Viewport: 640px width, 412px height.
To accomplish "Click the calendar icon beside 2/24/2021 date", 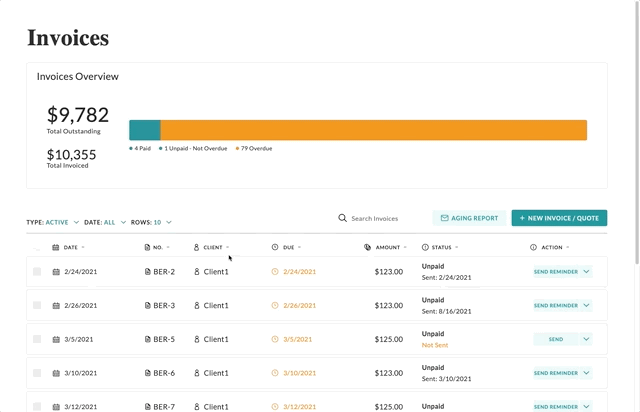I will click(56, 272).
